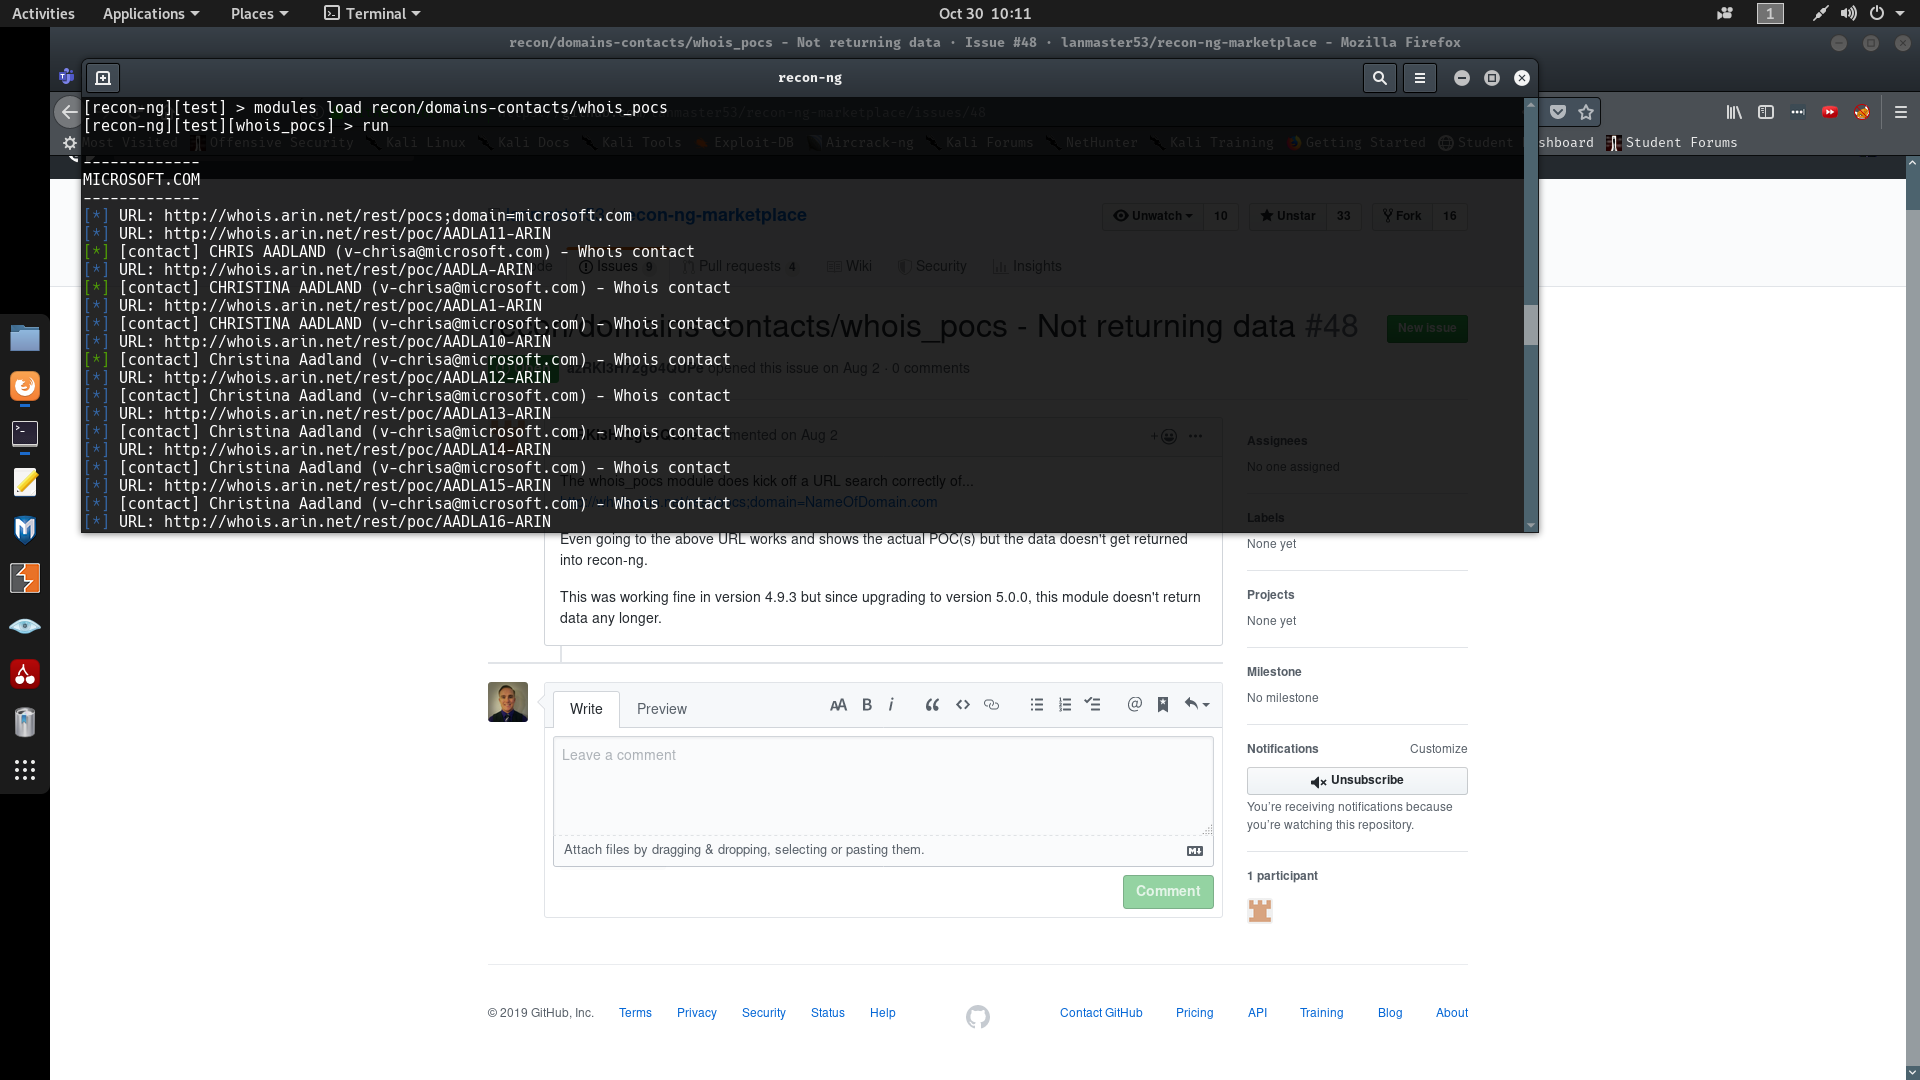Viewport: 1920px width, 1080px height.
Task: Open the Pull requests tab
Action: pos(740,266)
